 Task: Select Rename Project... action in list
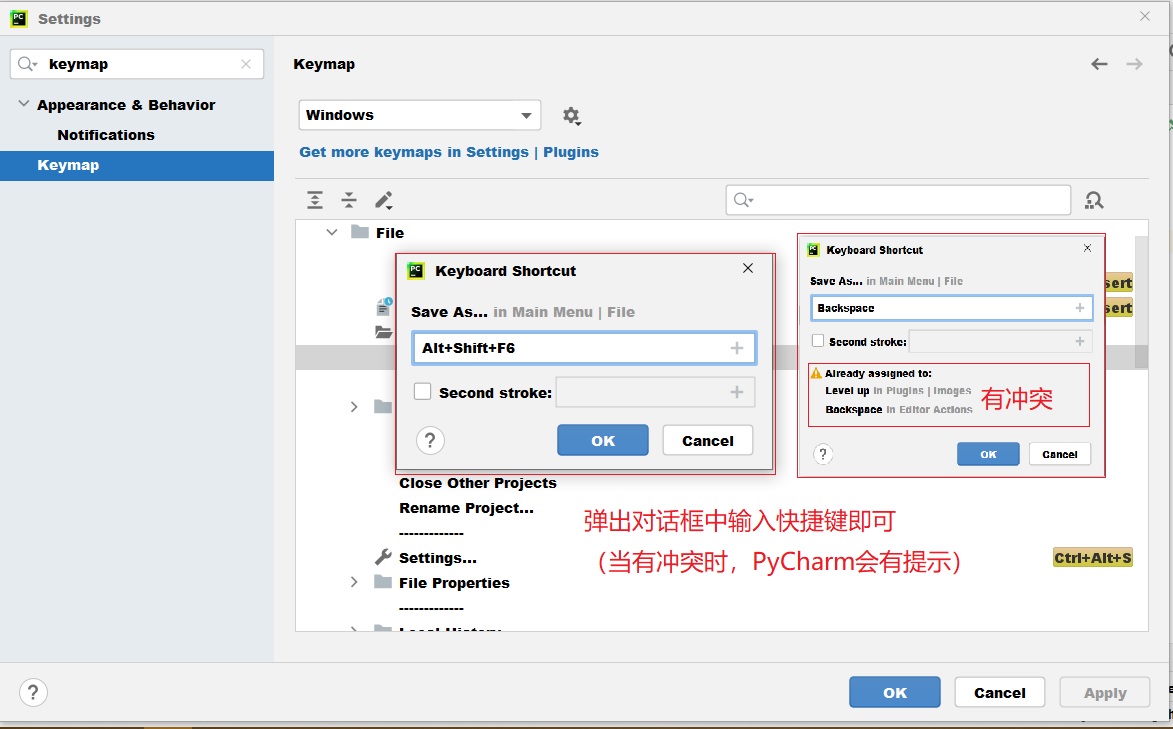[466, 508]
